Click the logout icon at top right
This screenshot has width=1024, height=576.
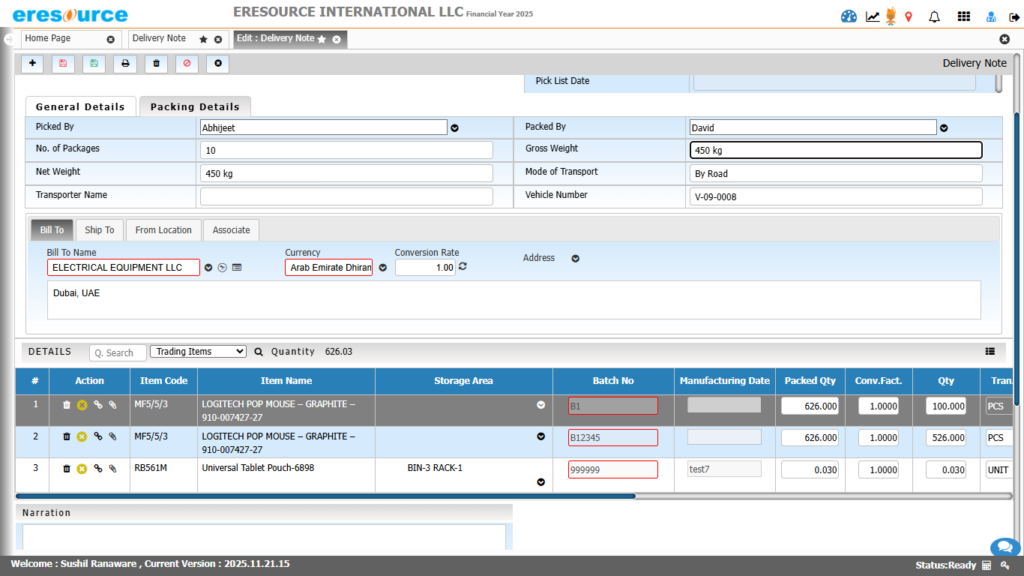pyautogui.click(x=1013, y=16)
